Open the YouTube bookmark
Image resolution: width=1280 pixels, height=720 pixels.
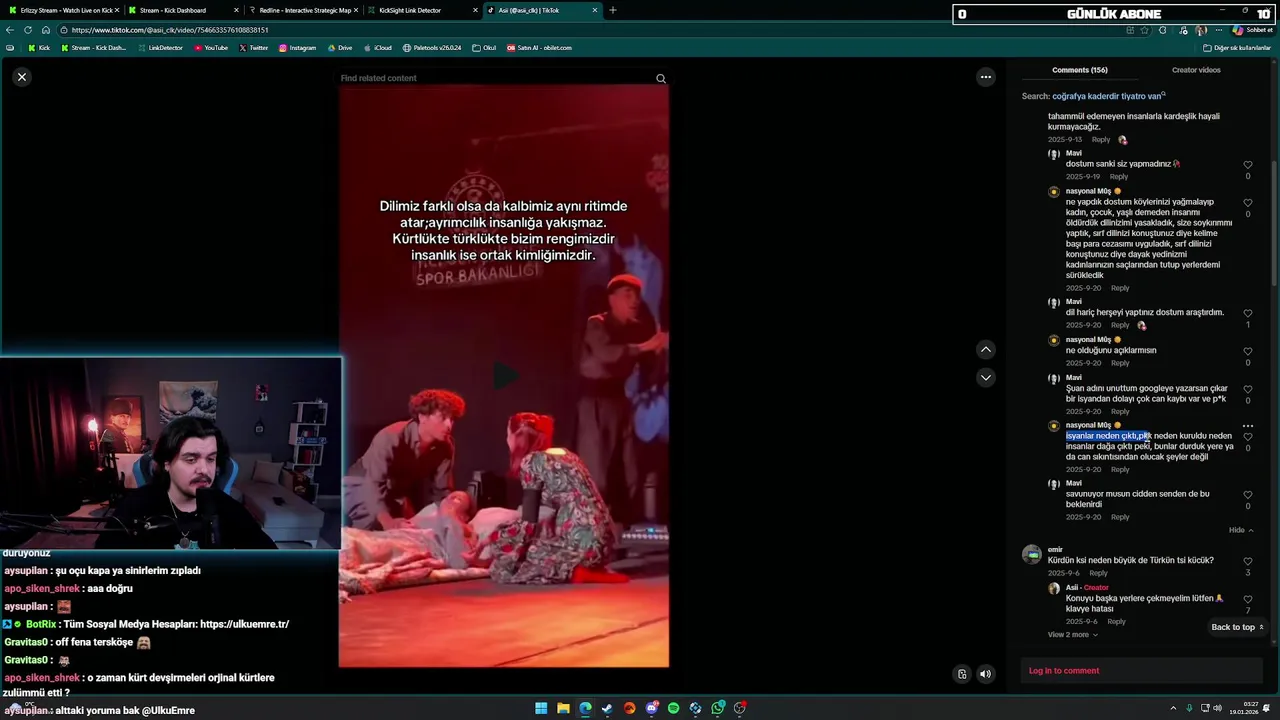211,48
